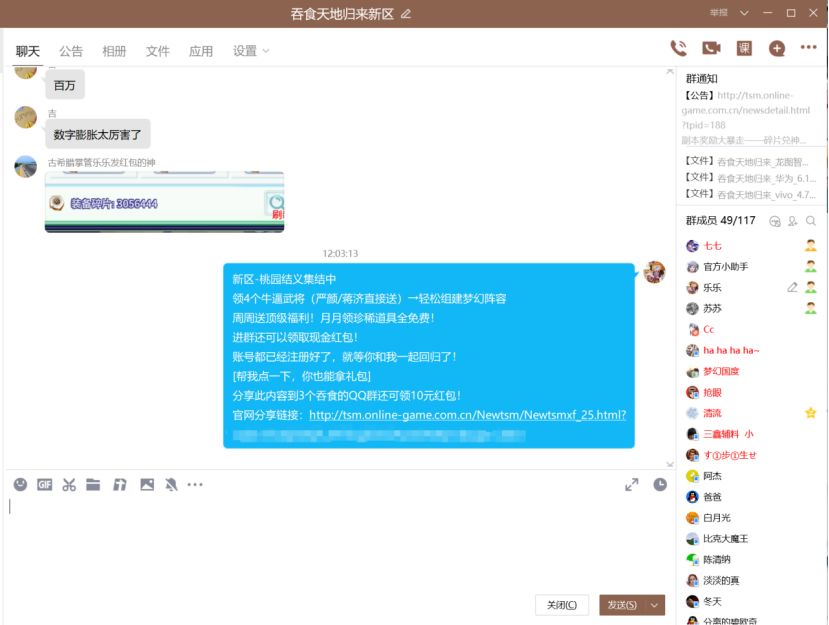Open the dropdown arrow in title bar
The width and height of the screenshot is (829, 625).
744,13
